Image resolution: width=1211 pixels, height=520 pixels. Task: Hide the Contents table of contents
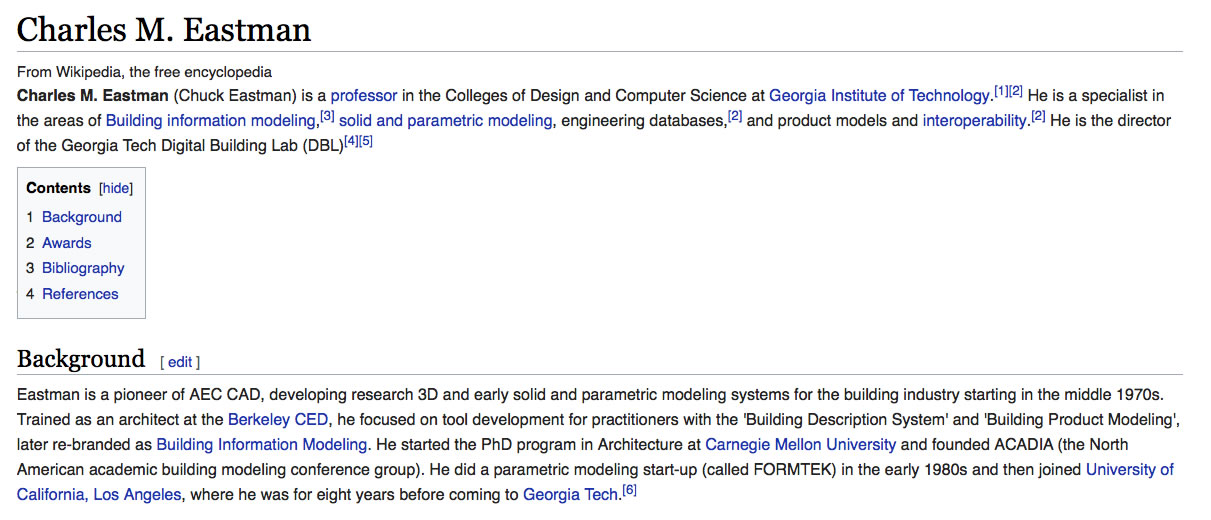tap(116, 188)
